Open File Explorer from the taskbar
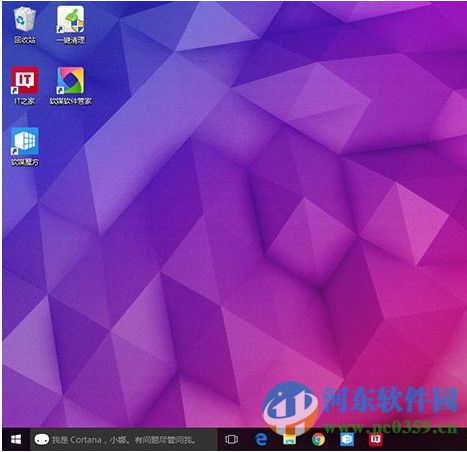Screen dimensions: 467x452 289,440
